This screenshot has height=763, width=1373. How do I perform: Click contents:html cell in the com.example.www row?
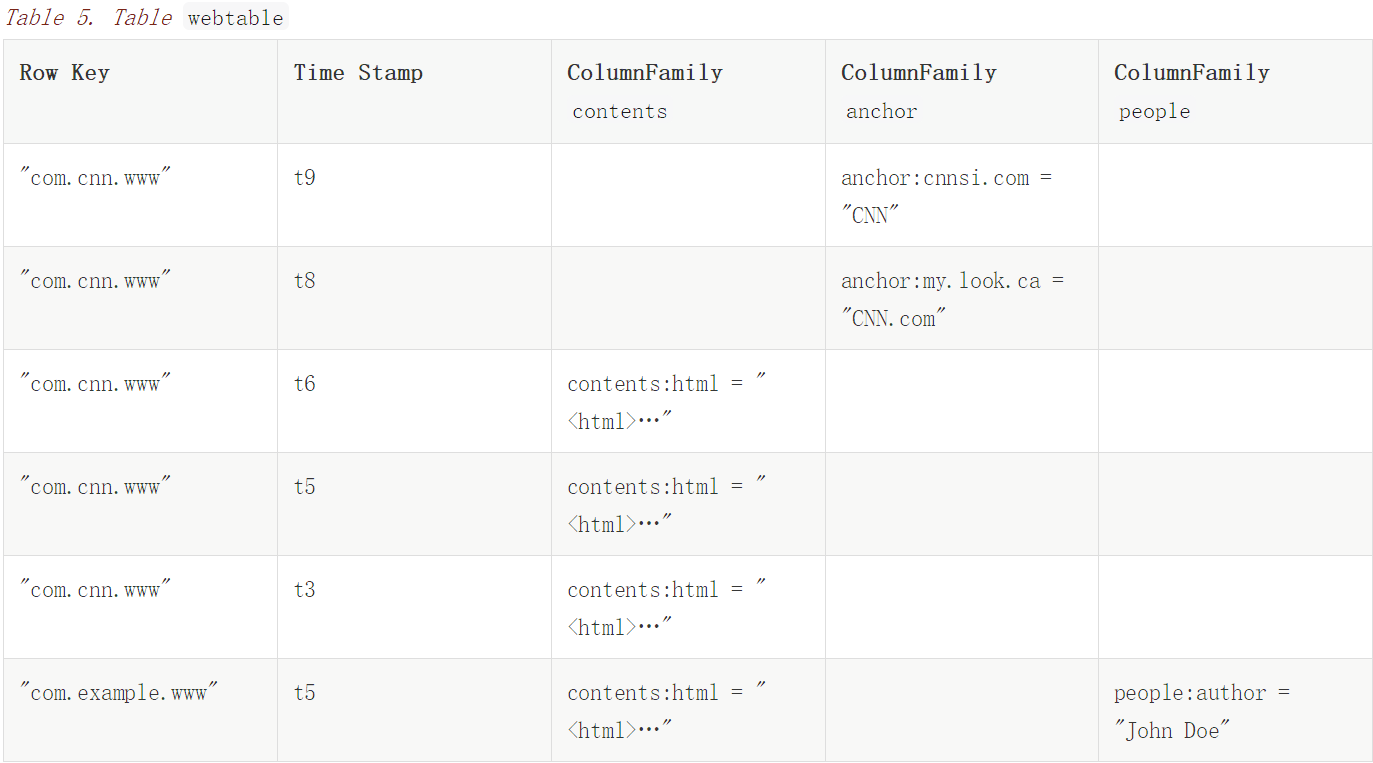666,711
